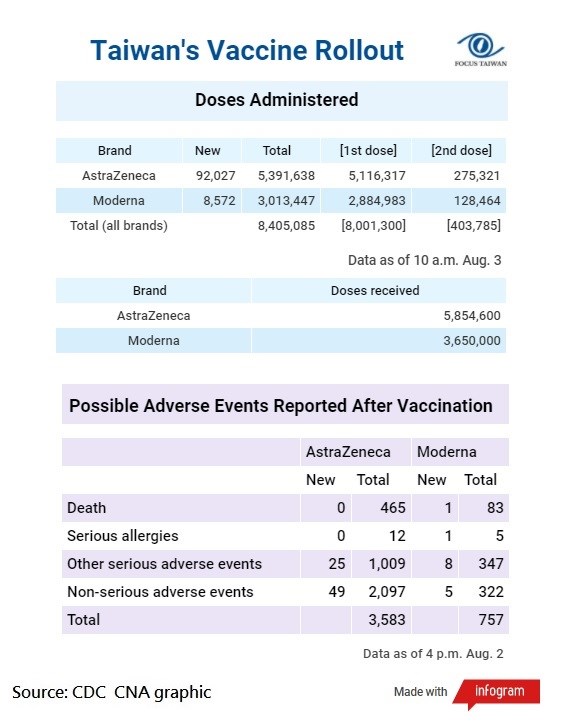Select the Total (all brands) row label

119,226
